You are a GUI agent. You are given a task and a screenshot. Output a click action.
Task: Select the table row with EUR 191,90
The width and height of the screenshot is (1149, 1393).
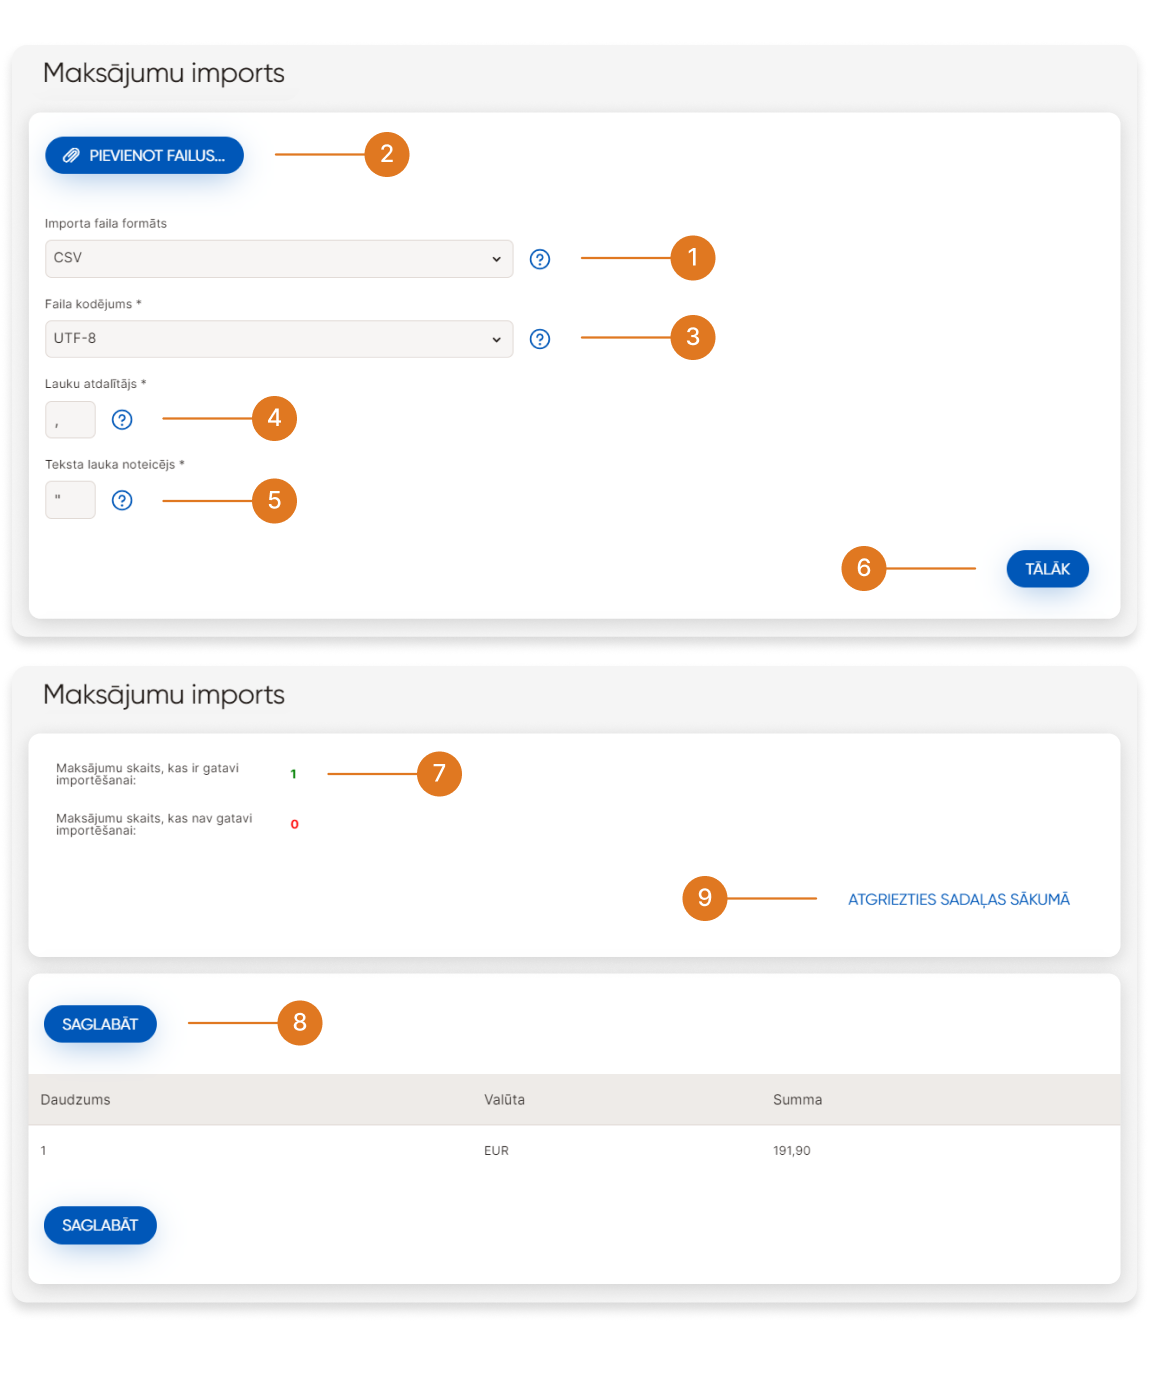tap(574, 1150)
